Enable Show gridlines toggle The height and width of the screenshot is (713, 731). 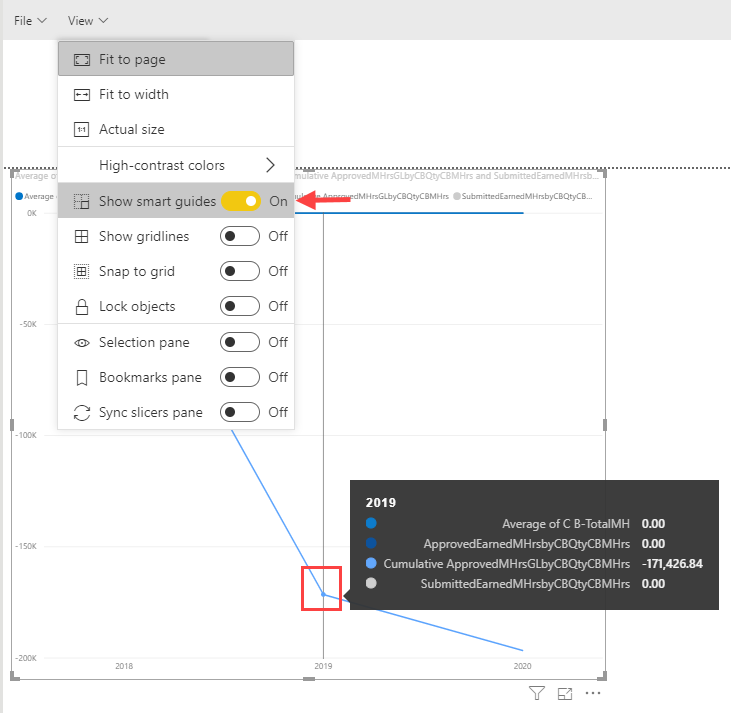click(240, 236)
